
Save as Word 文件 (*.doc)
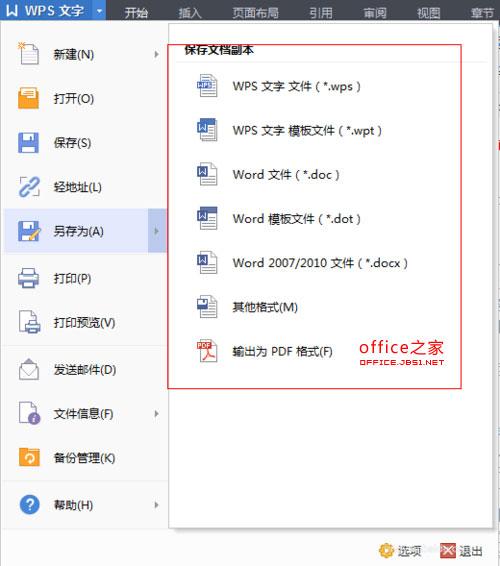point(286,174)
